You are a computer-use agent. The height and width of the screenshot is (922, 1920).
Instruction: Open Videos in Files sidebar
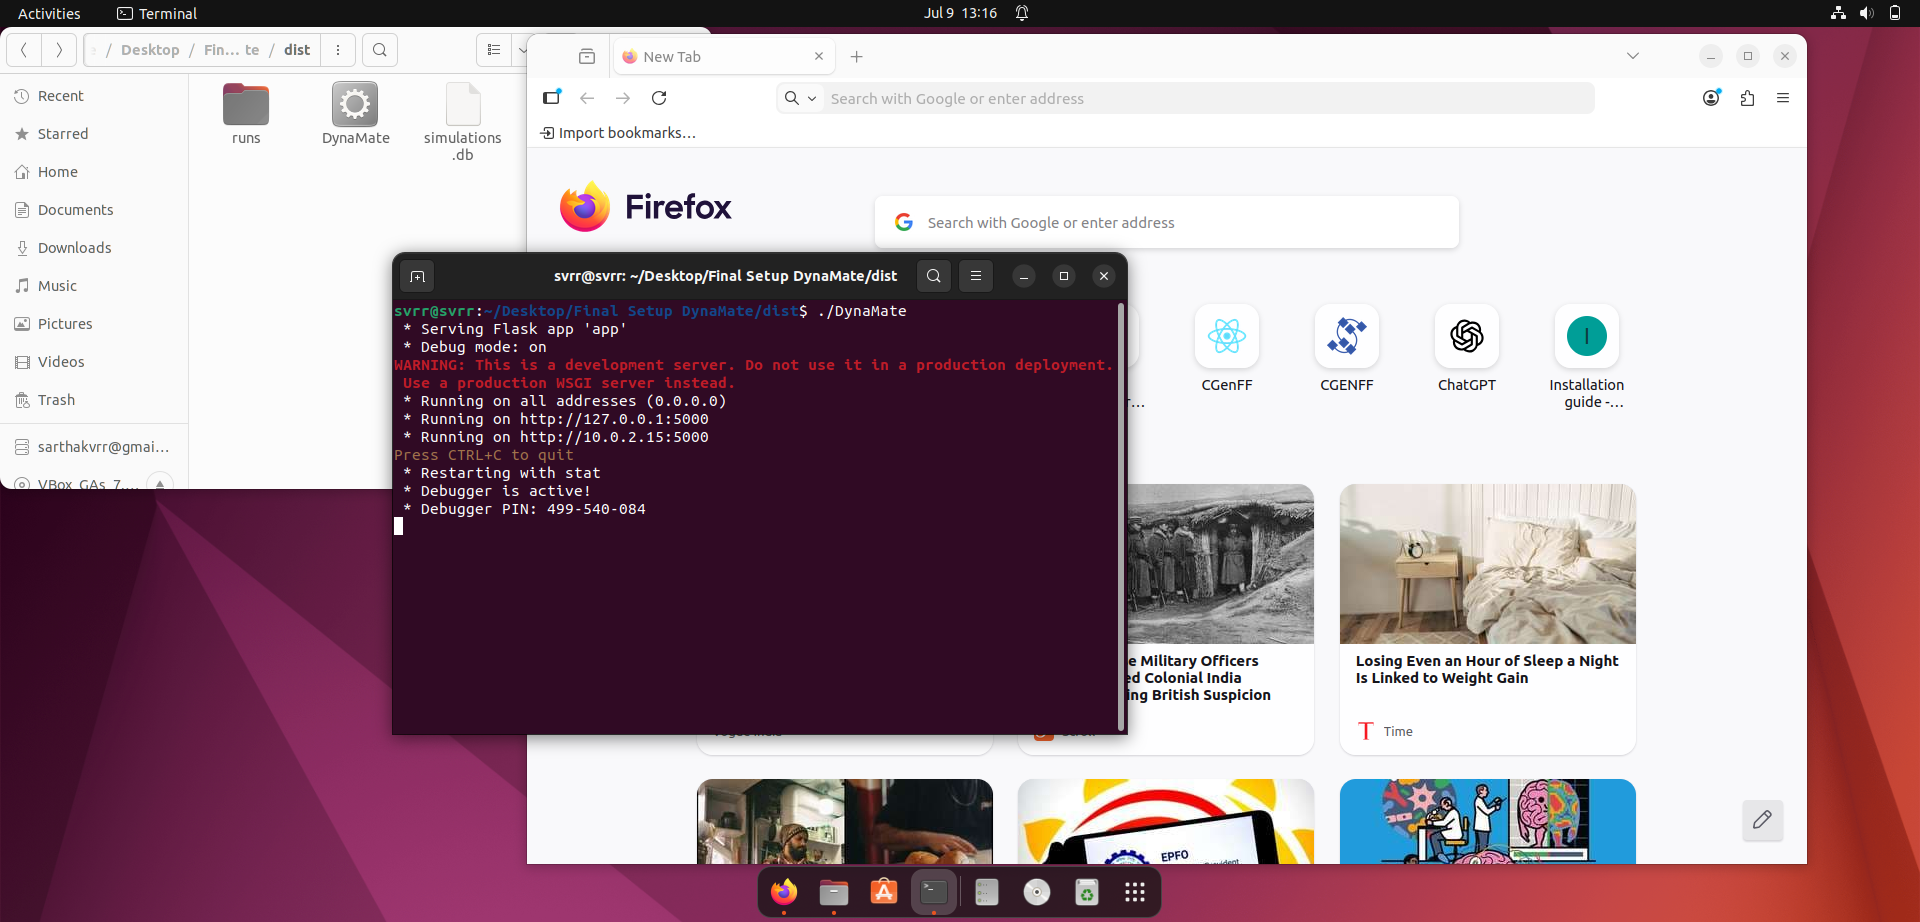(94, 362)
